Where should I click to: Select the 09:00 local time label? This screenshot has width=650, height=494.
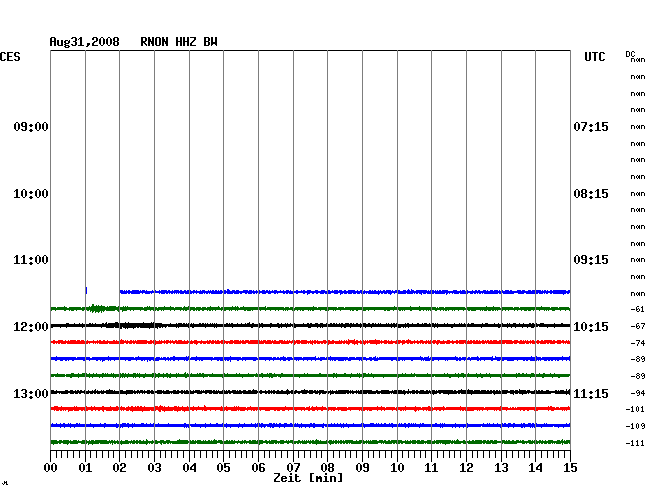click(31, 127)
